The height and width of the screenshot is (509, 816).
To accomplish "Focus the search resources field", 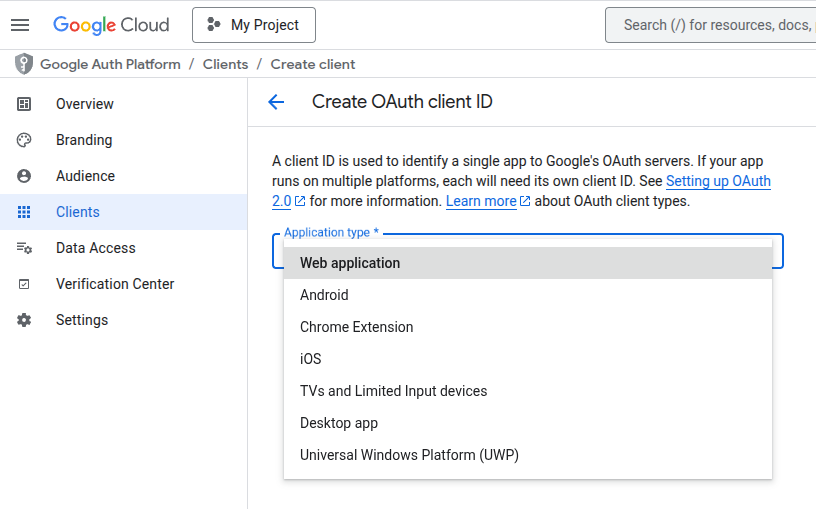I will pyautogui.click(x=711, y=25).
